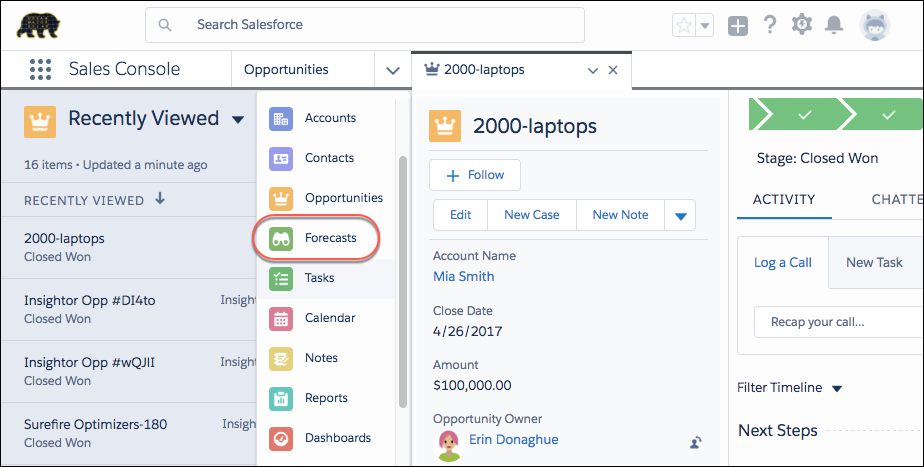Click the Tasks checklist icon
The width and height of the screenshot is (924, 467).
pos(281,279)
